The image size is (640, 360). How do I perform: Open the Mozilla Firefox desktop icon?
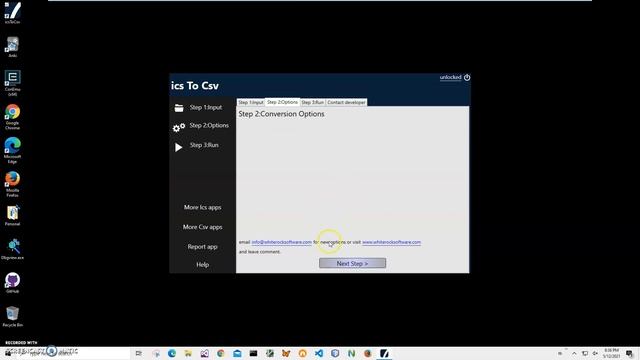click(13, 184)
